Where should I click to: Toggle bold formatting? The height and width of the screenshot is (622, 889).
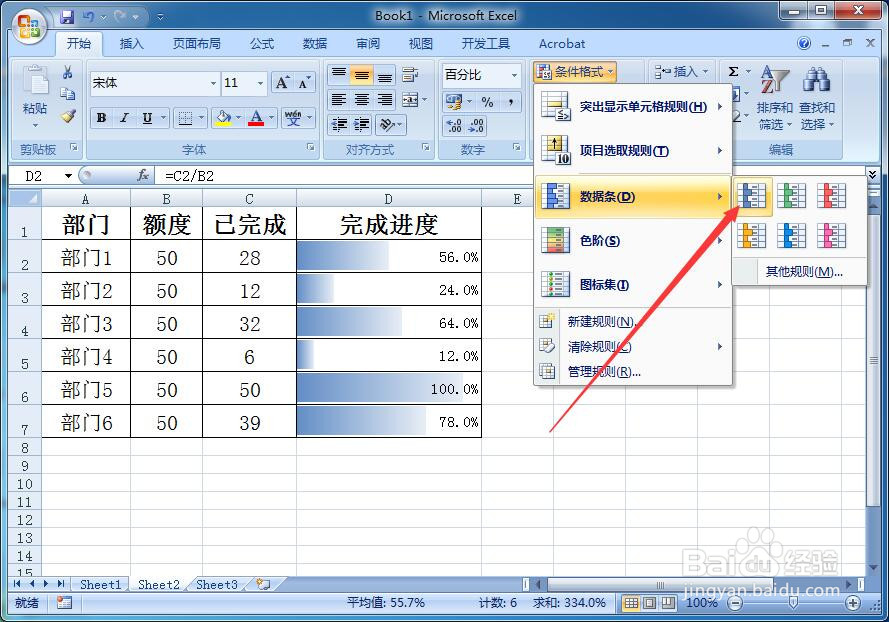point(100,118)
